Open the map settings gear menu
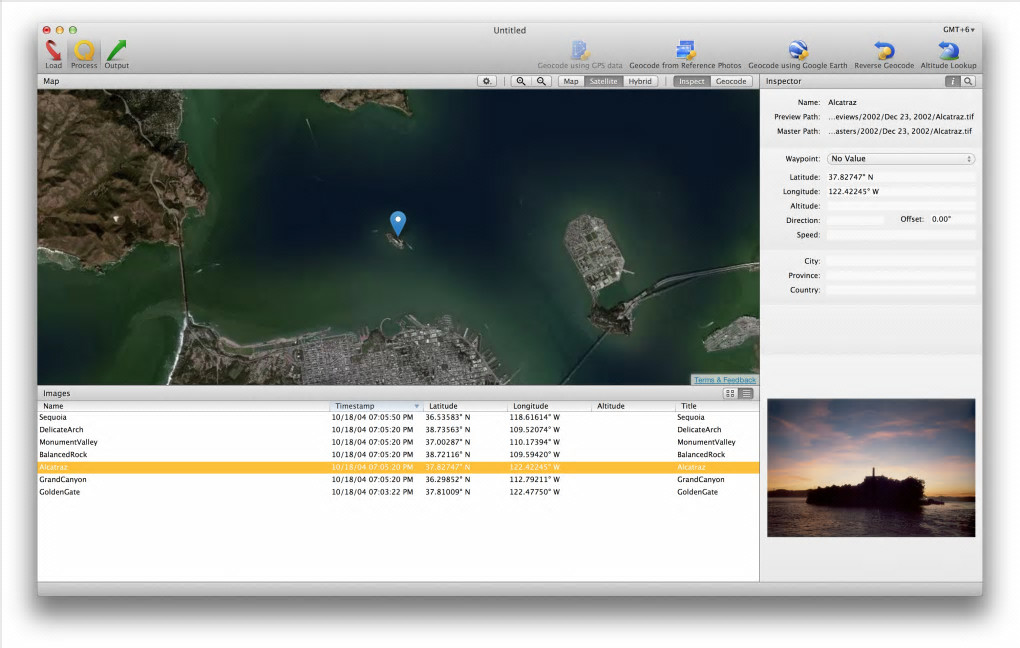Screen dimensions: 1020x648 pos(487,81)
